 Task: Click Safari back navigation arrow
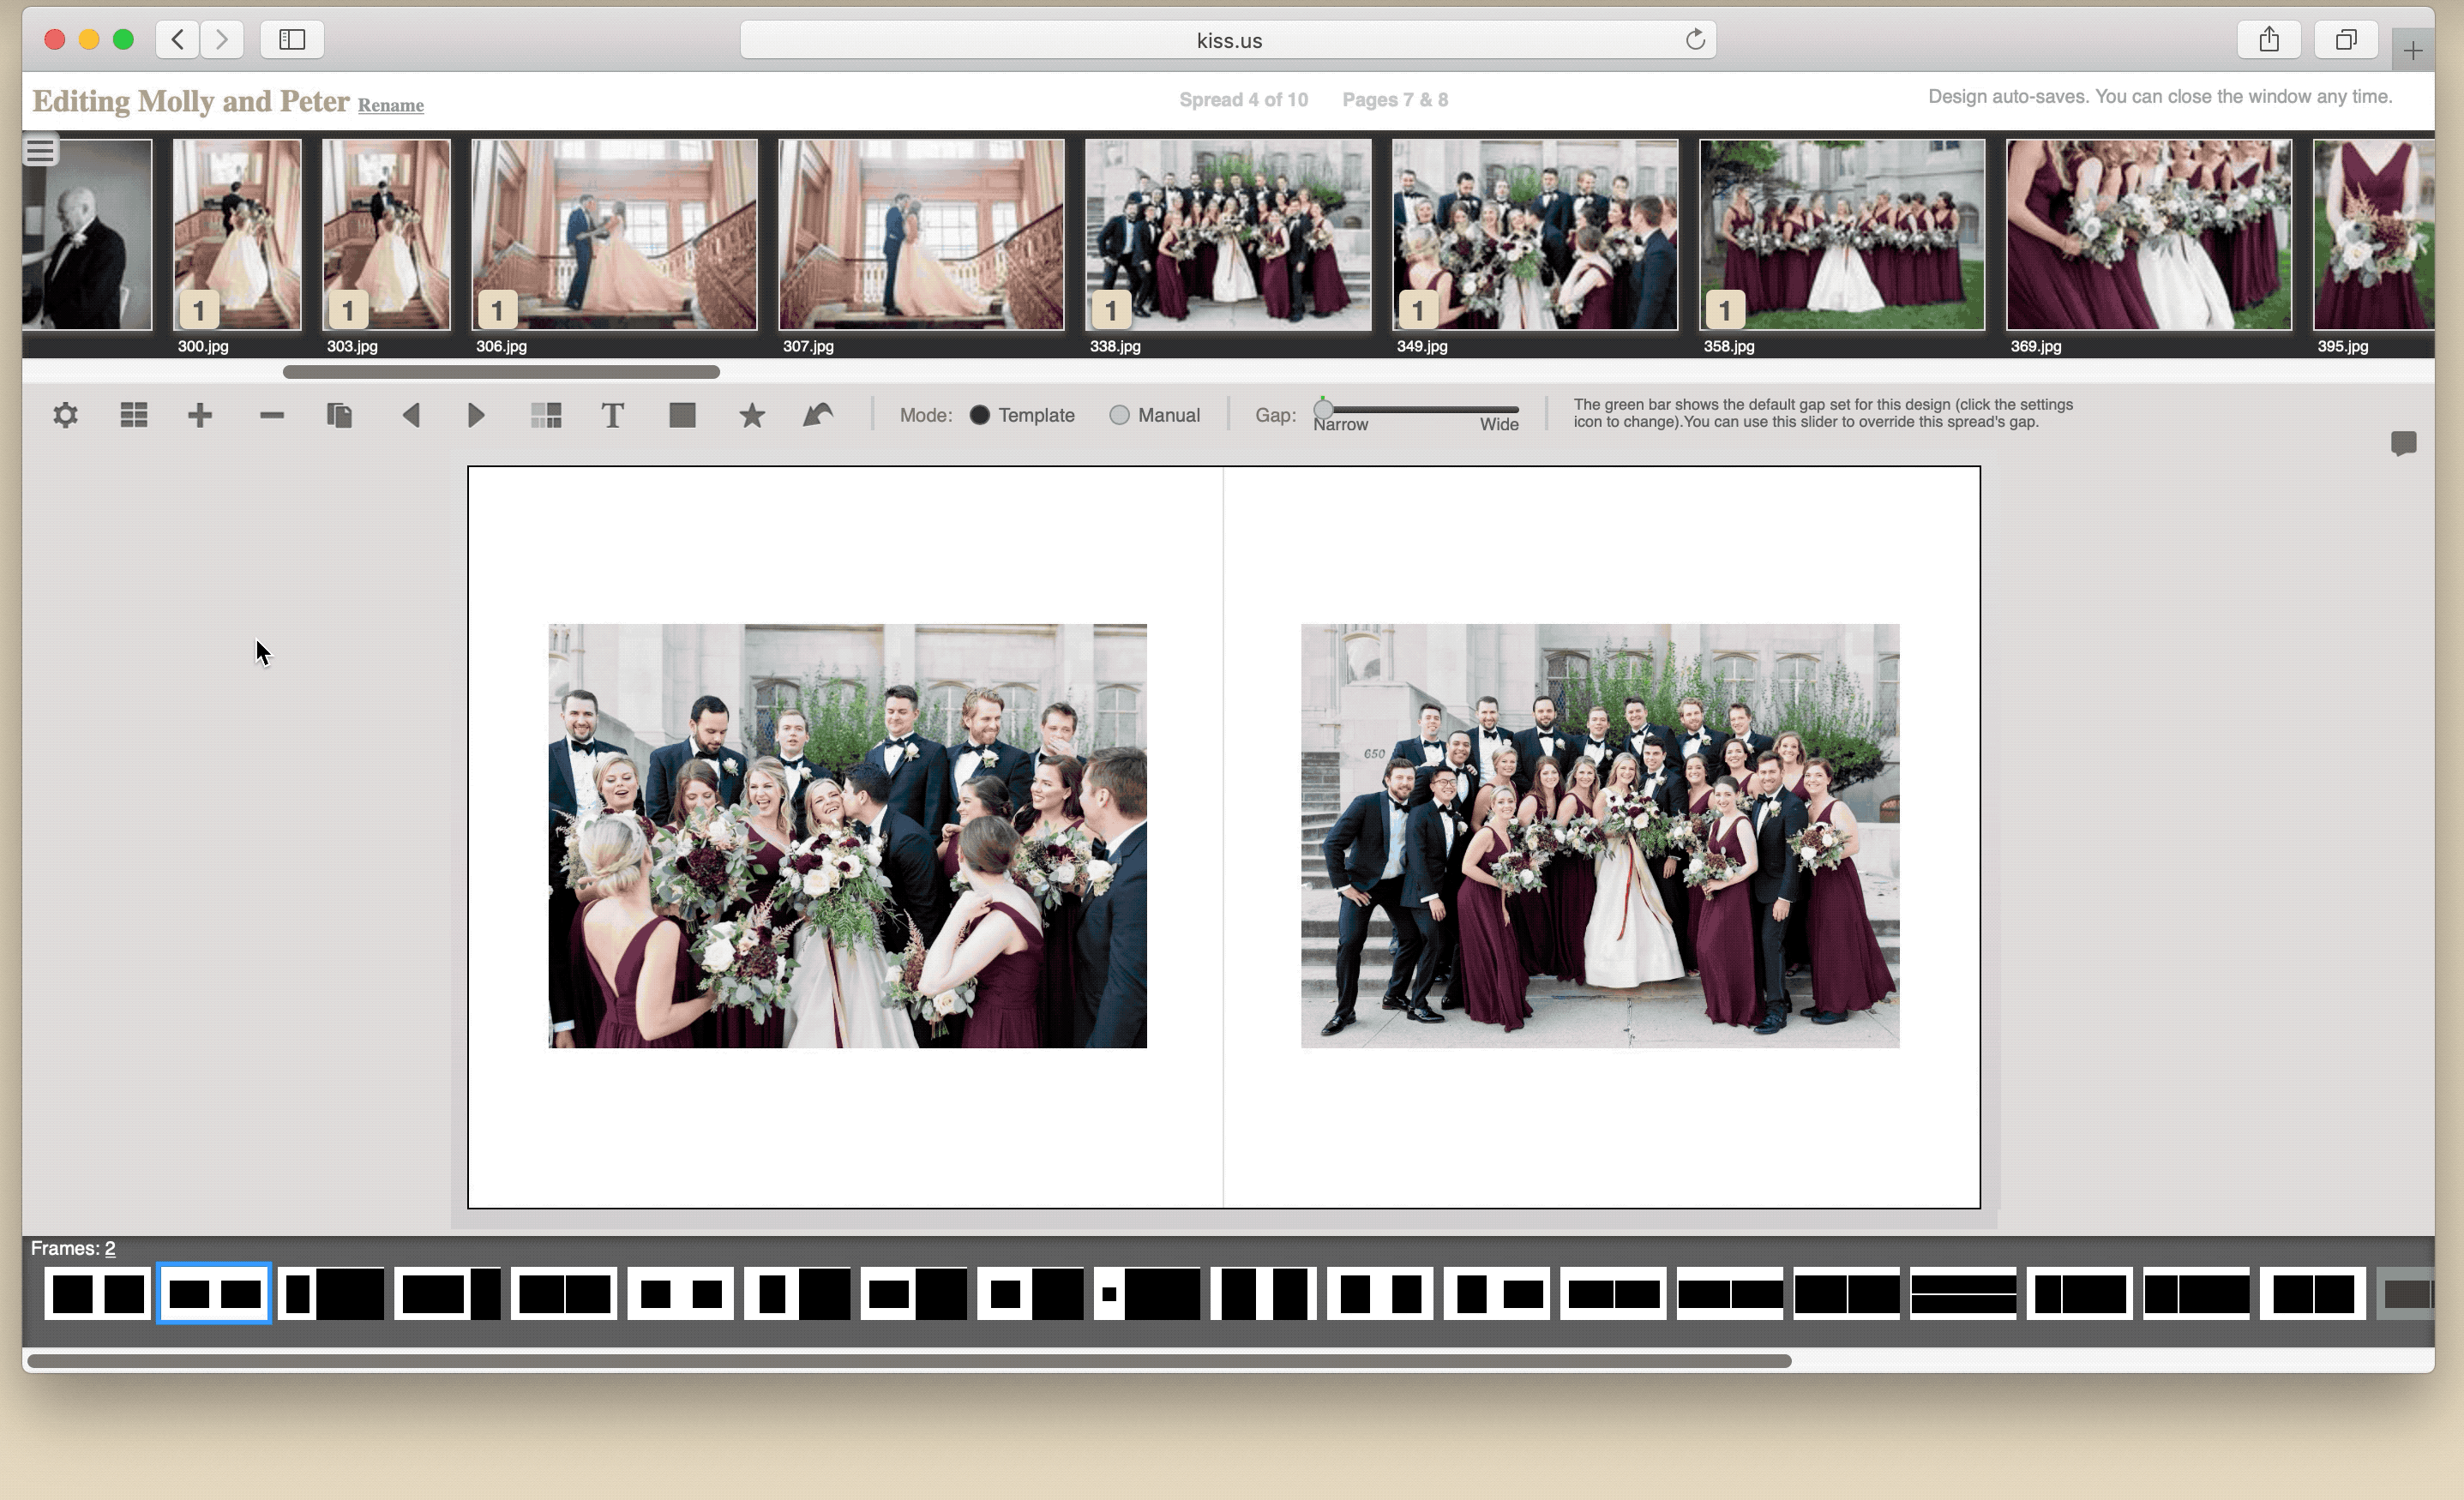178,40
